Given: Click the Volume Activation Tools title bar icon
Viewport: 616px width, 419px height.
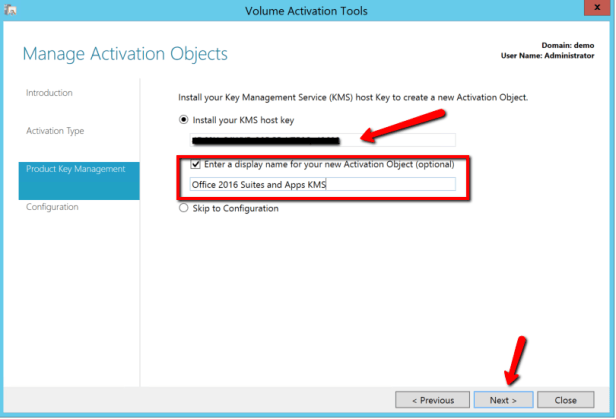Looking at the screenshot, I should (12, 11).
